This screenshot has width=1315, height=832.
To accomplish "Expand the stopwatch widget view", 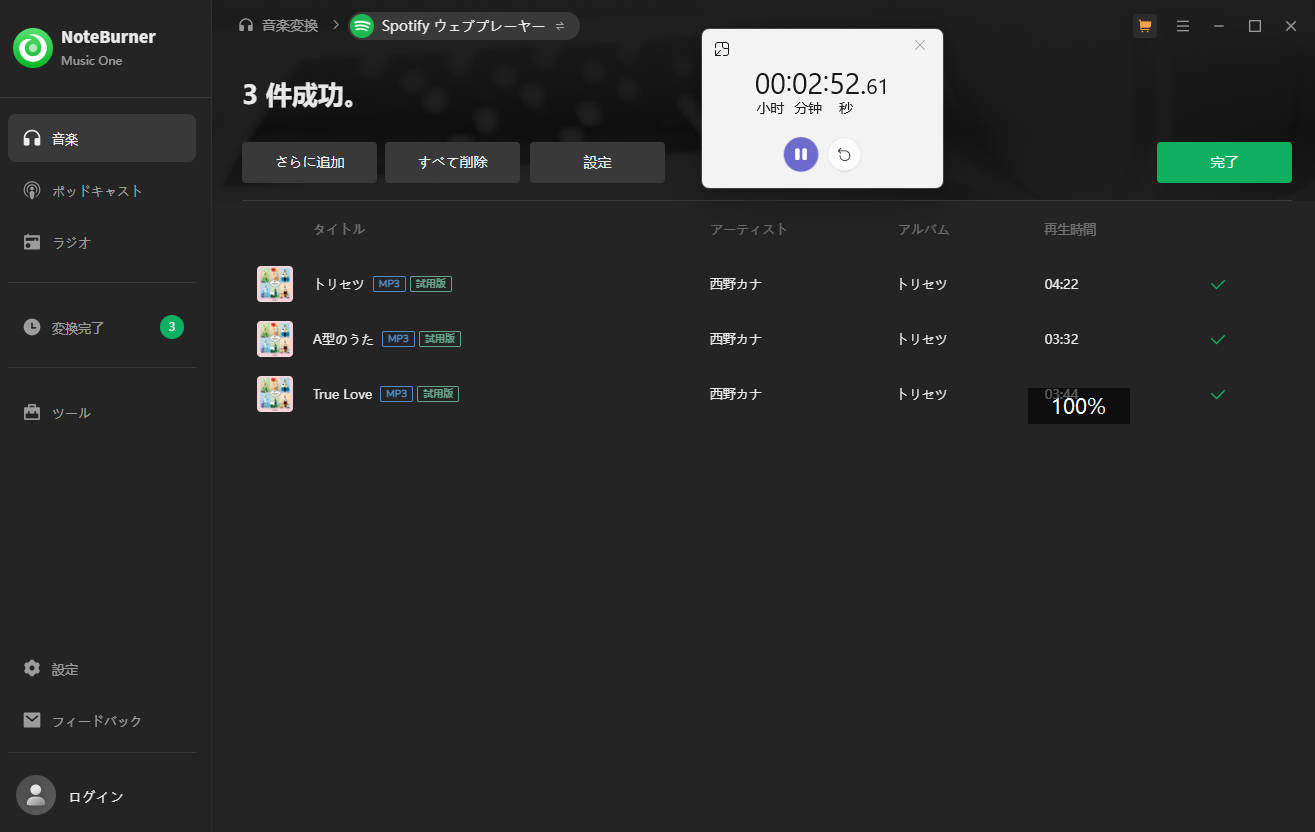I will 722,49.
